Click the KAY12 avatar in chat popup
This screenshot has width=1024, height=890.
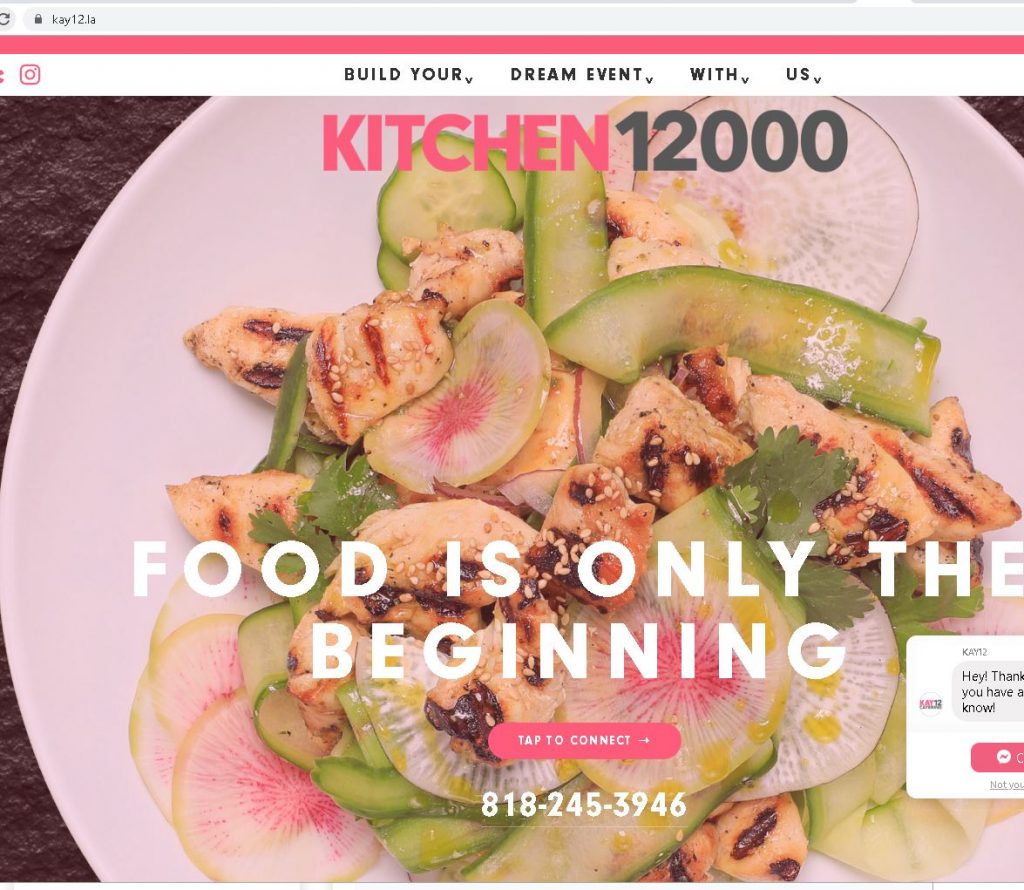(931, 704)
